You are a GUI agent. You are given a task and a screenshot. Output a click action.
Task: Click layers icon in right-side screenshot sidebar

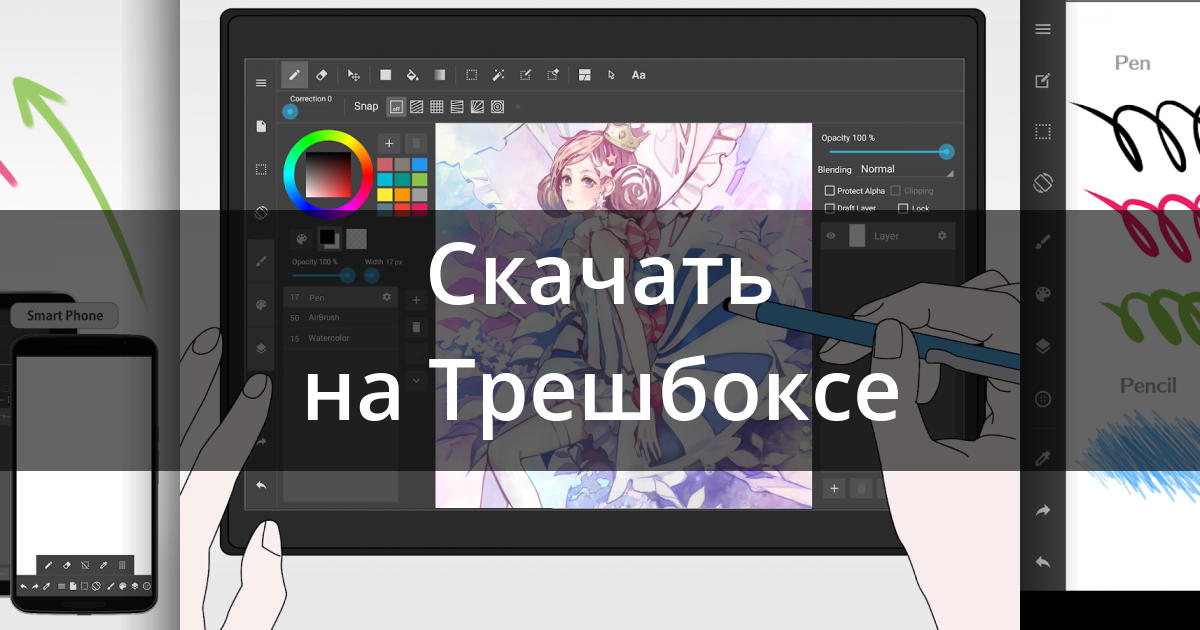pos(1043,346)
